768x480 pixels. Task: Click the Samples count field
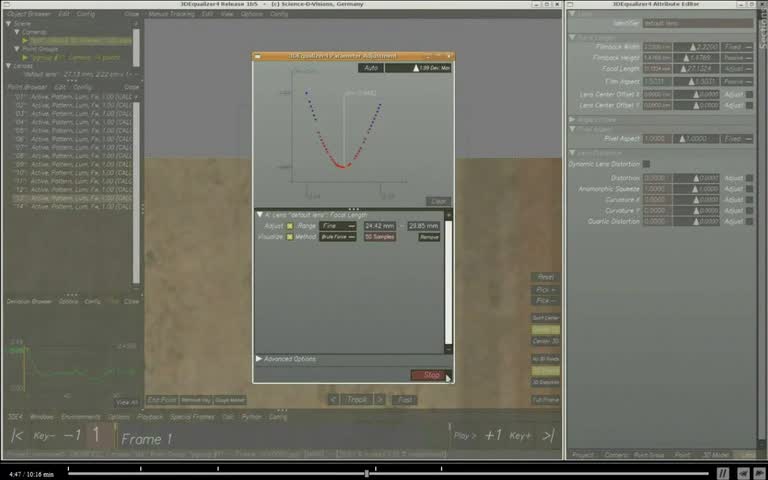pyautogui.click(x=380, y=237)
